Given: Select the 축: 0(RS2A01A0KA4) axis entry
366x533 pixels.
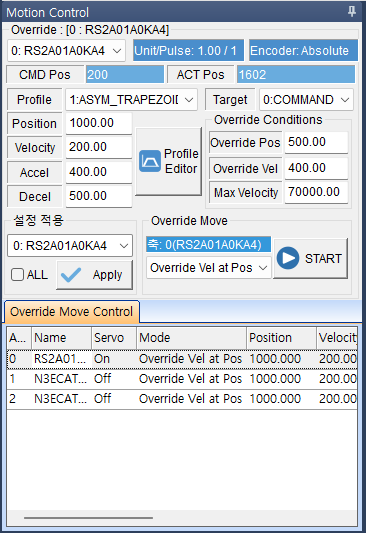Looking at the screenshot, I should tap(208, 244).
